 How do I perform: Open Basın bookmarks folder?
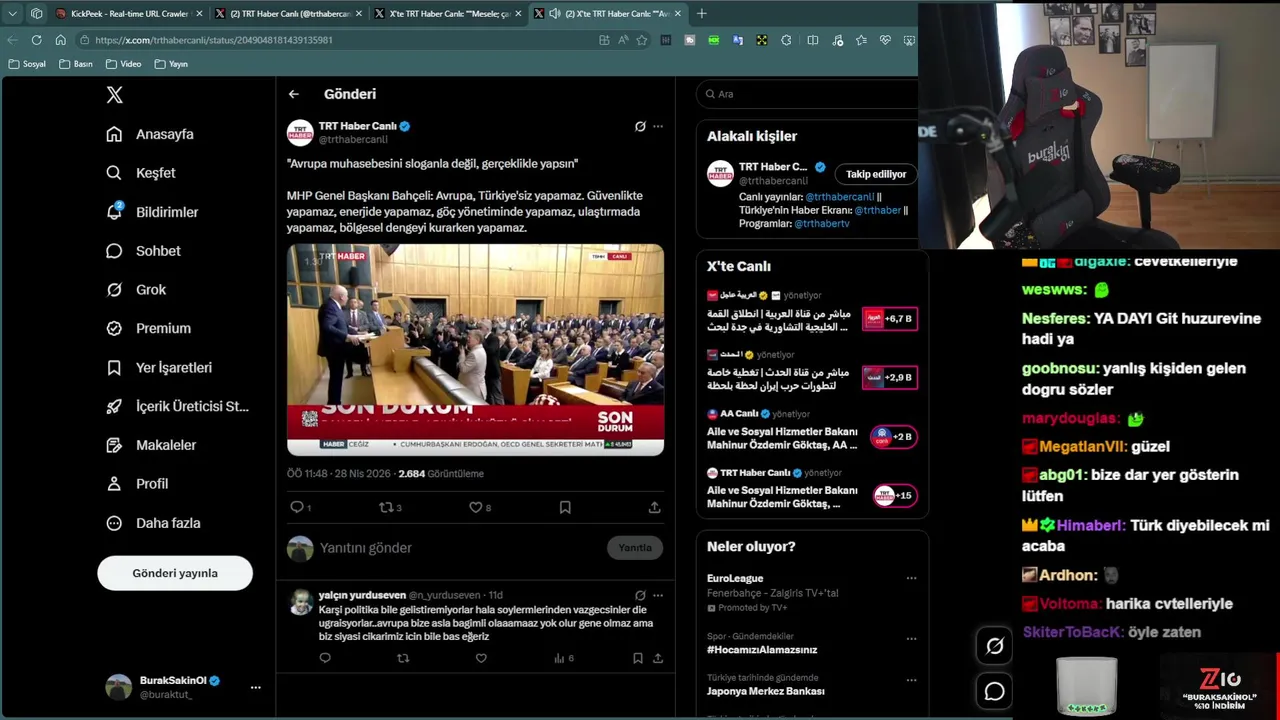point(76,64)
